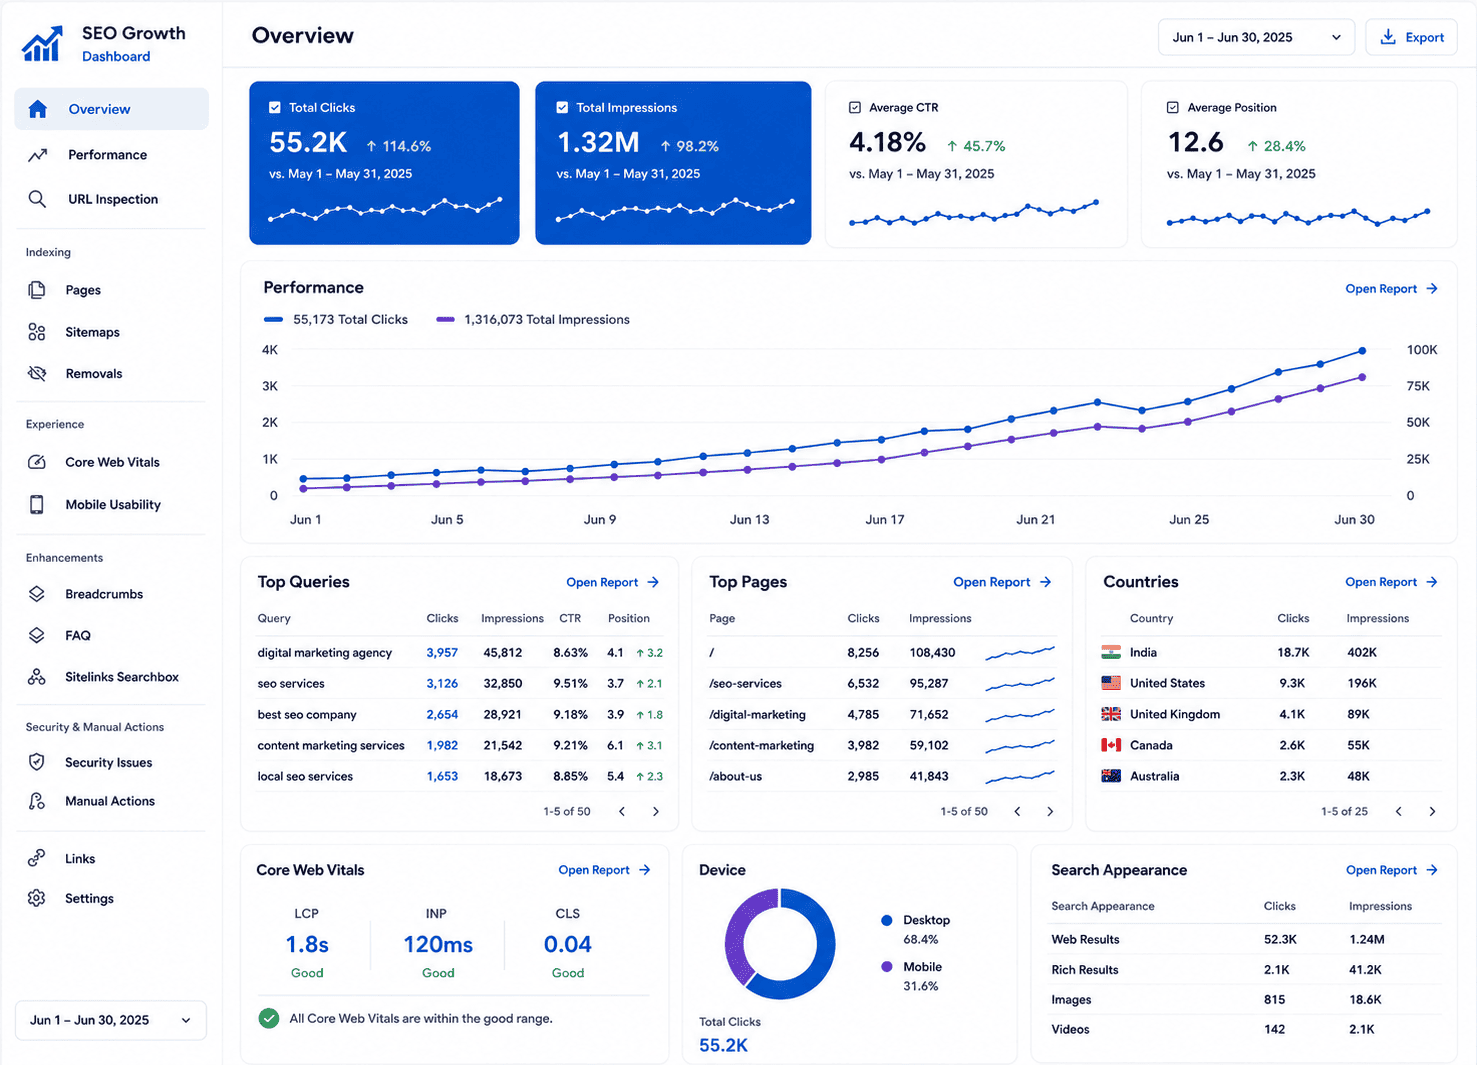Click the Sitelinks Searchbox icon
The image size is (1477, 1065).
37,677
